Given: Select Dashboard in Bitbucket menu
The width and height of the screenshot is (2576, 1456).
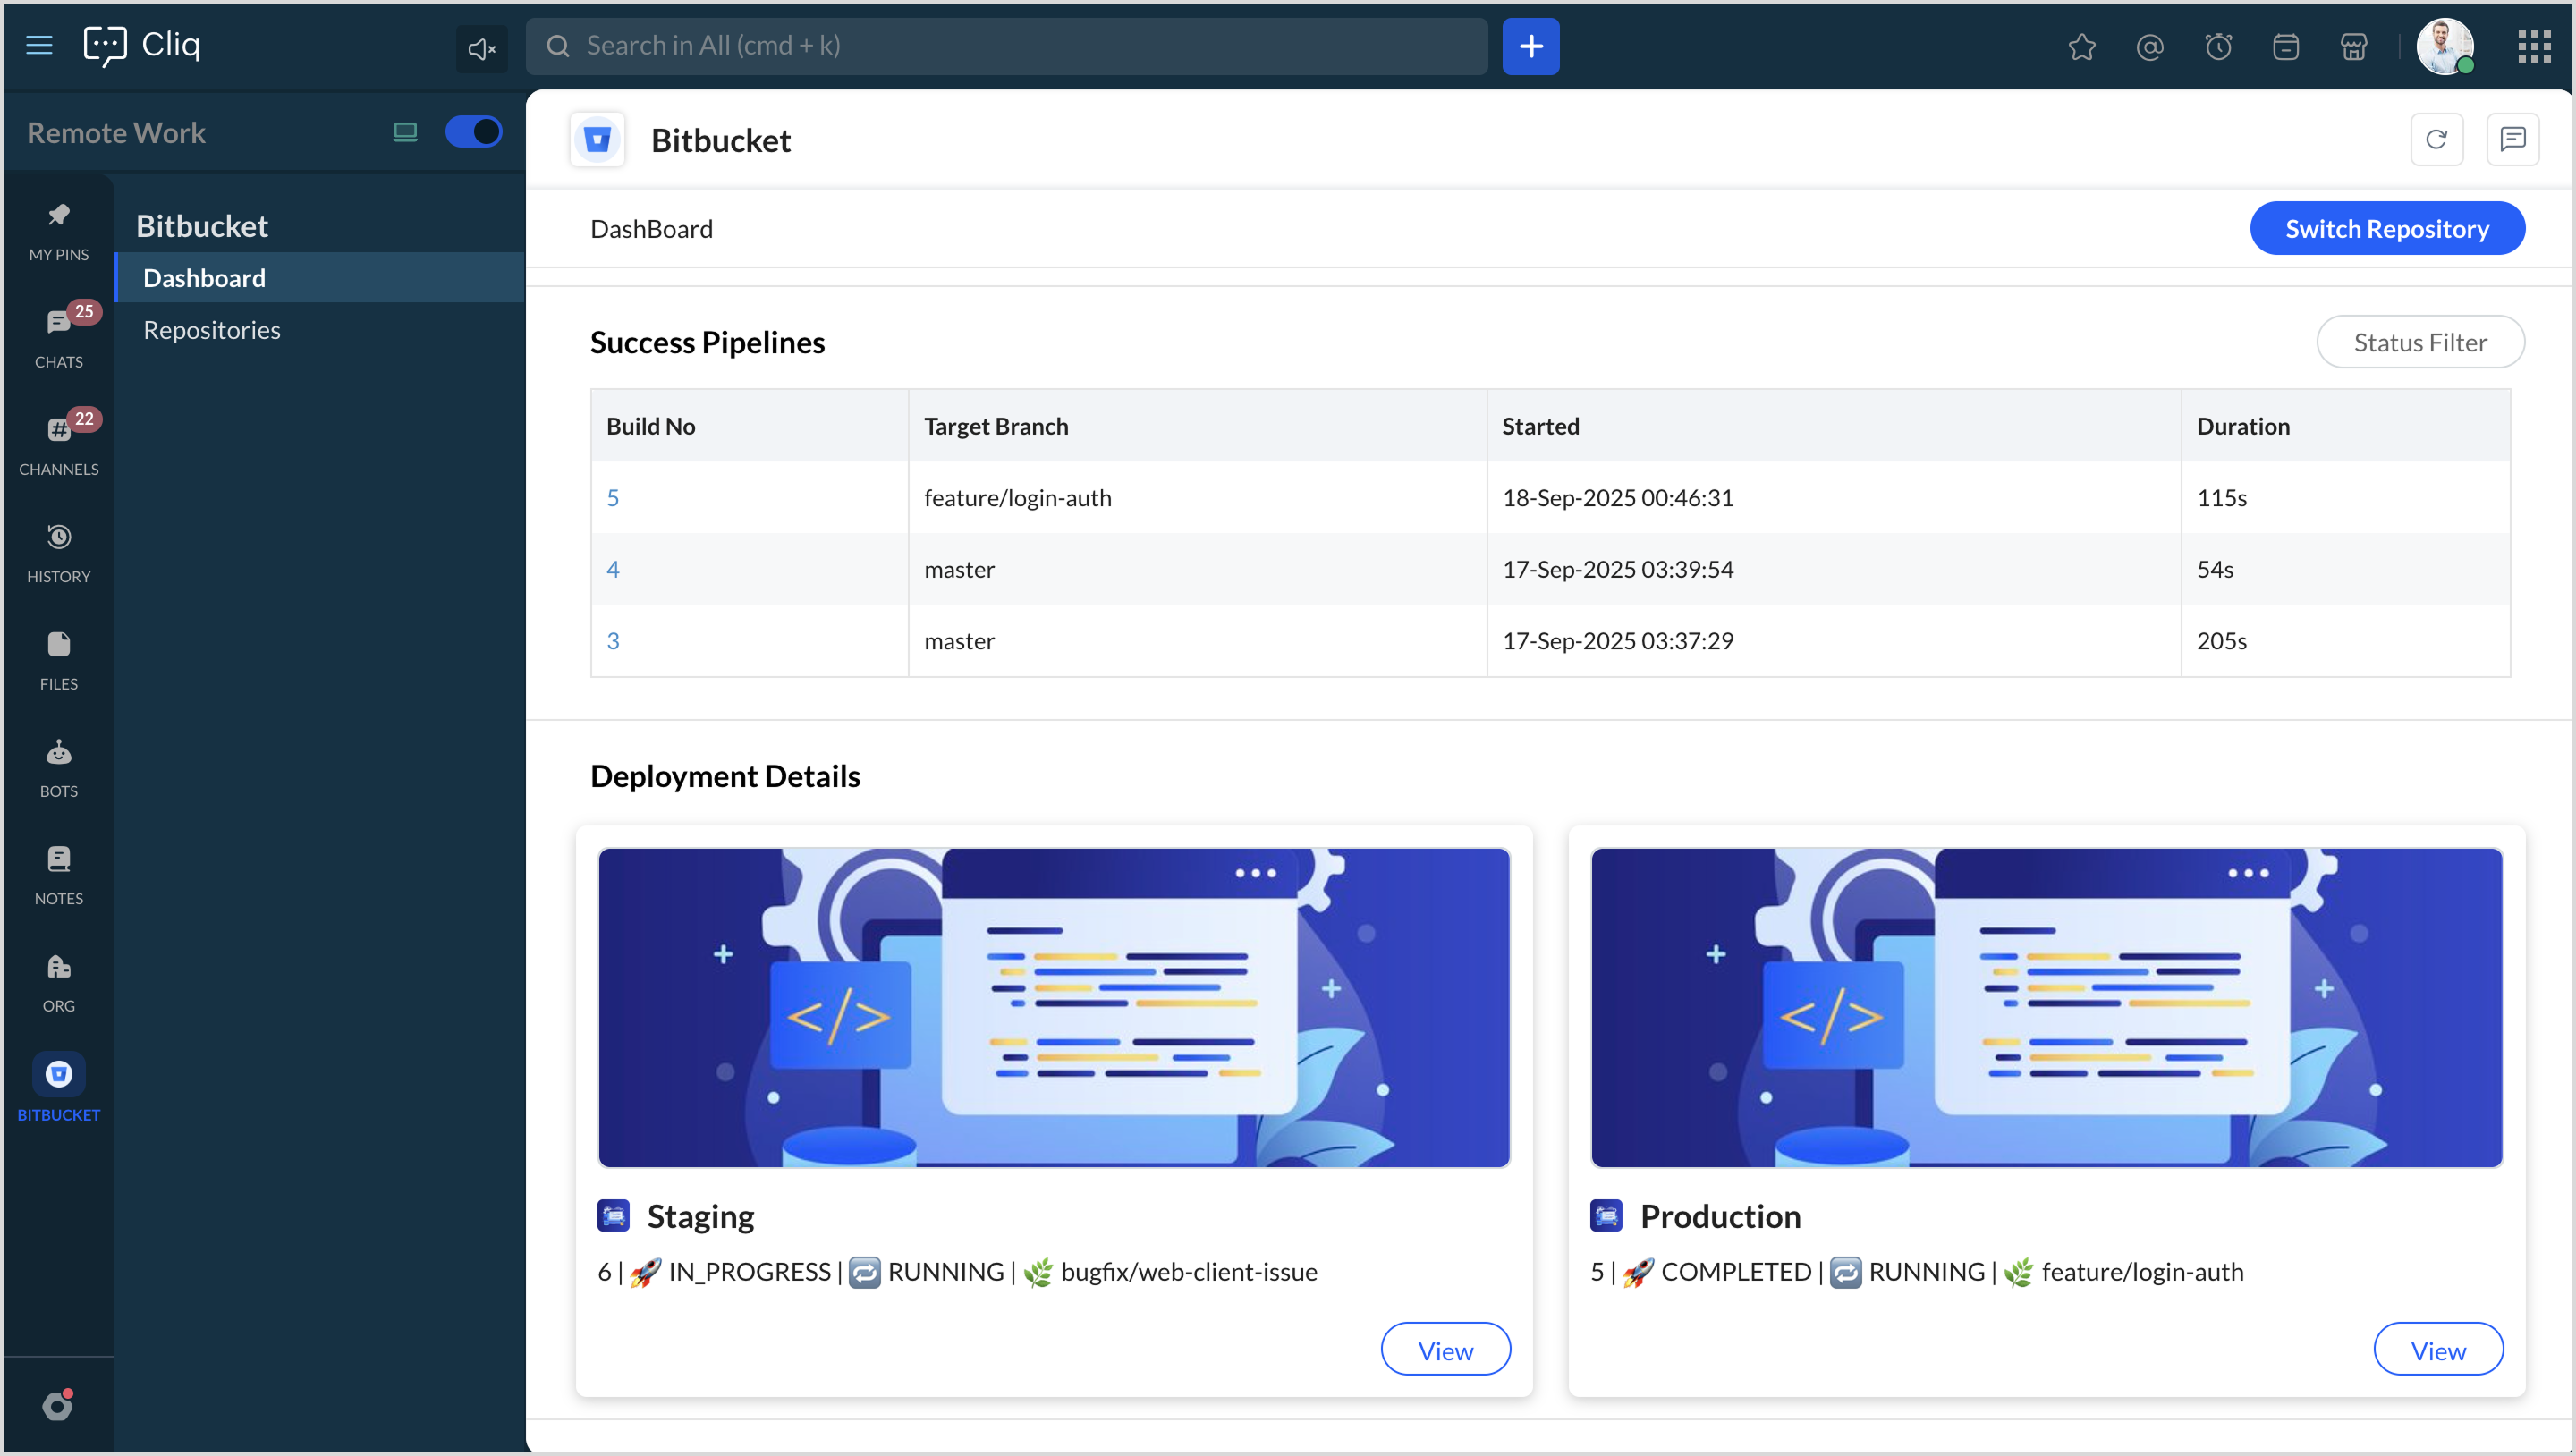Looking at the screenshot, I should coord(204,278).
